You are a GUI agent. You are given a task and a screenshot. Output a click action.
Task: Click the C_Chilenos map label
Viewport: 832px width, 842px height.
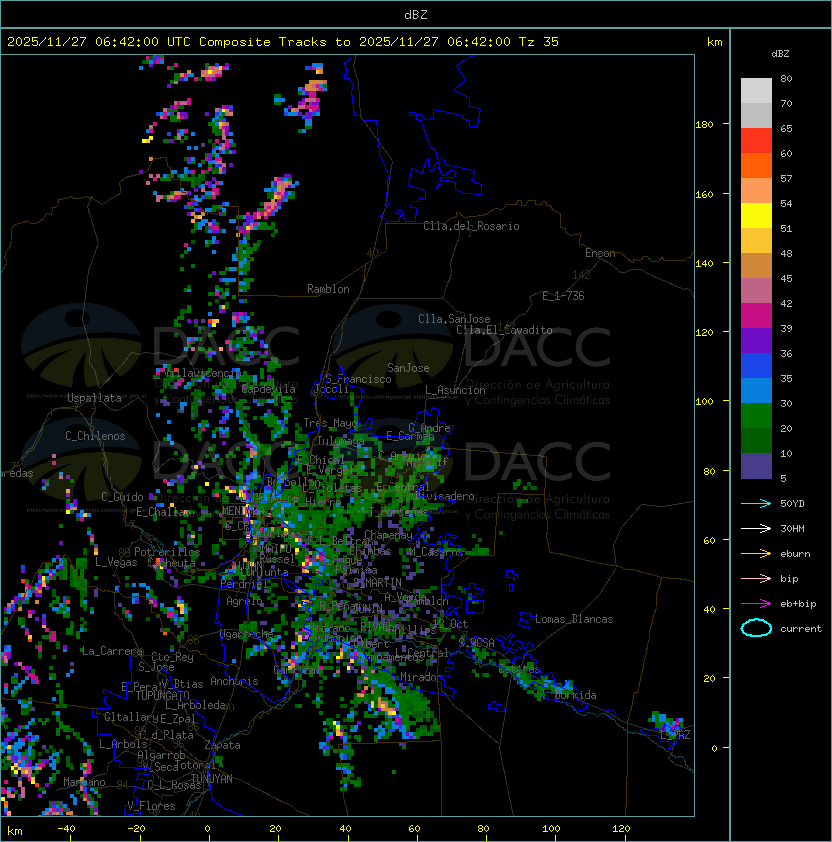[95, 436]
